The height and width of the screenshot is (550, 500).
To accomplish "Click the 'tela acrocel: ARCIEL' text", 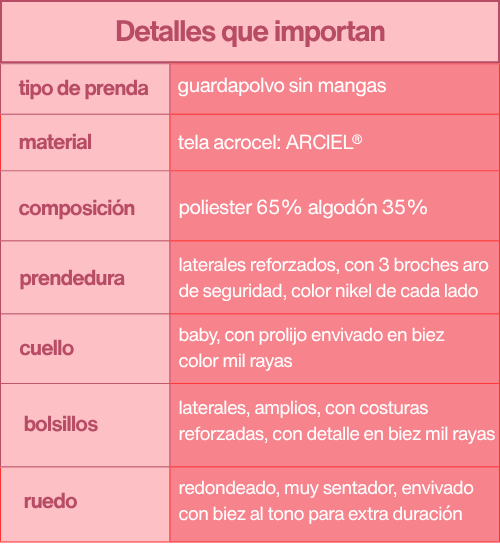I will coord(266,142).
